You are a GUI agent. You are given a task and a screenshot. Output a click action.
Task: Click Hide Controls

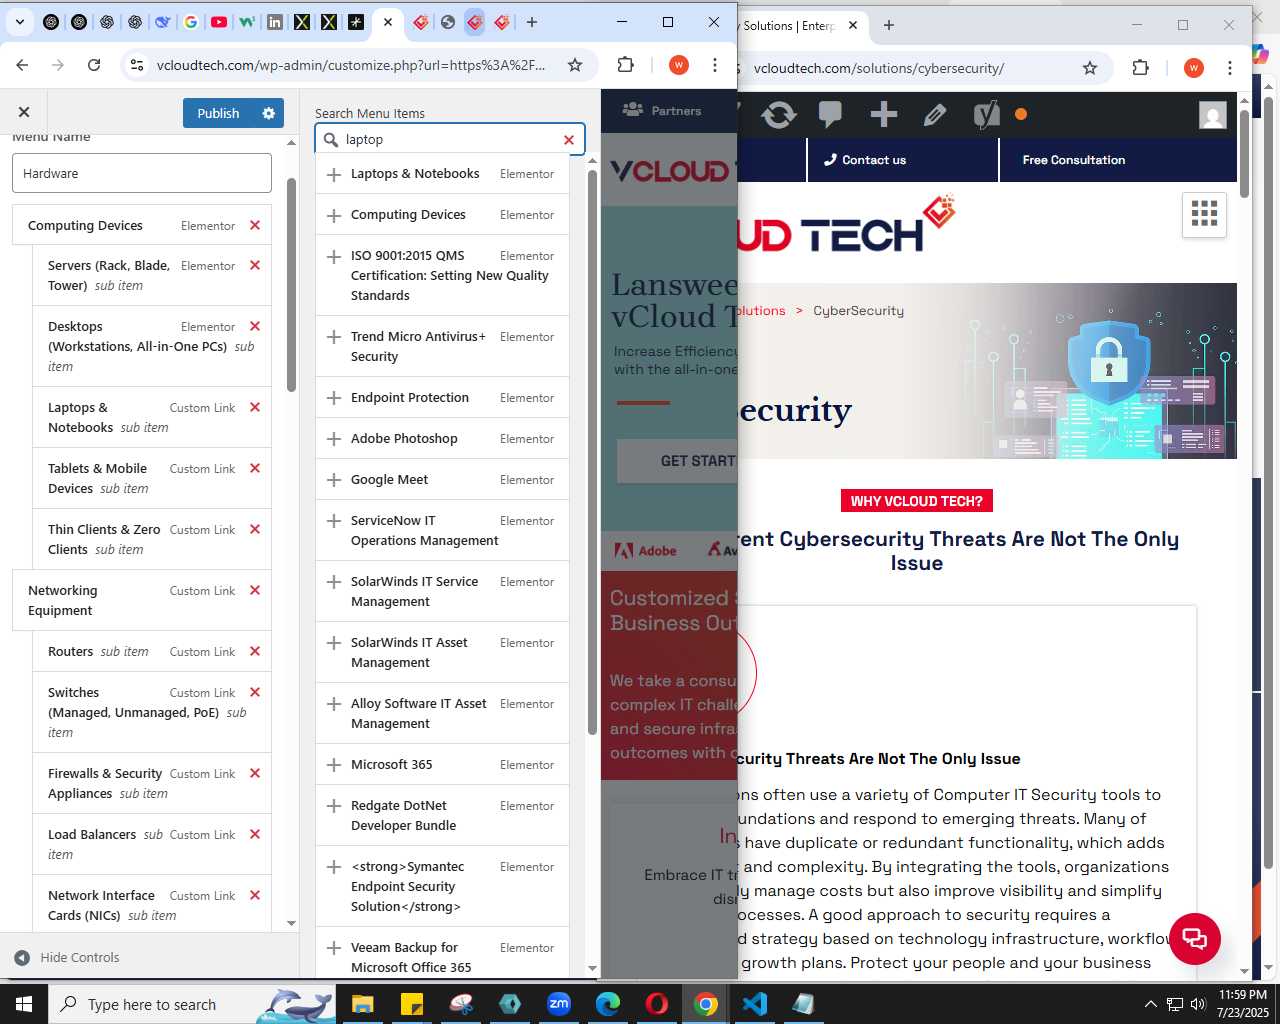click(67, 958)
